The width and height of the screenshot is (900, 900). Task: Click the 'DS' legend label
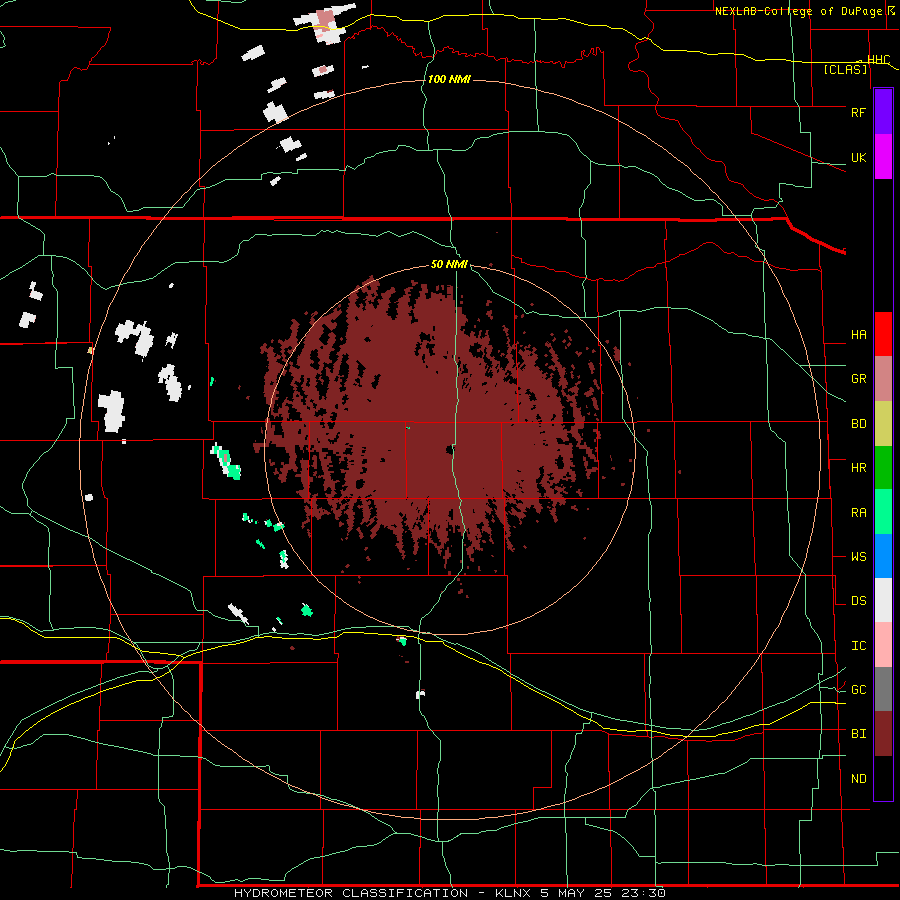tap(858, 601)
